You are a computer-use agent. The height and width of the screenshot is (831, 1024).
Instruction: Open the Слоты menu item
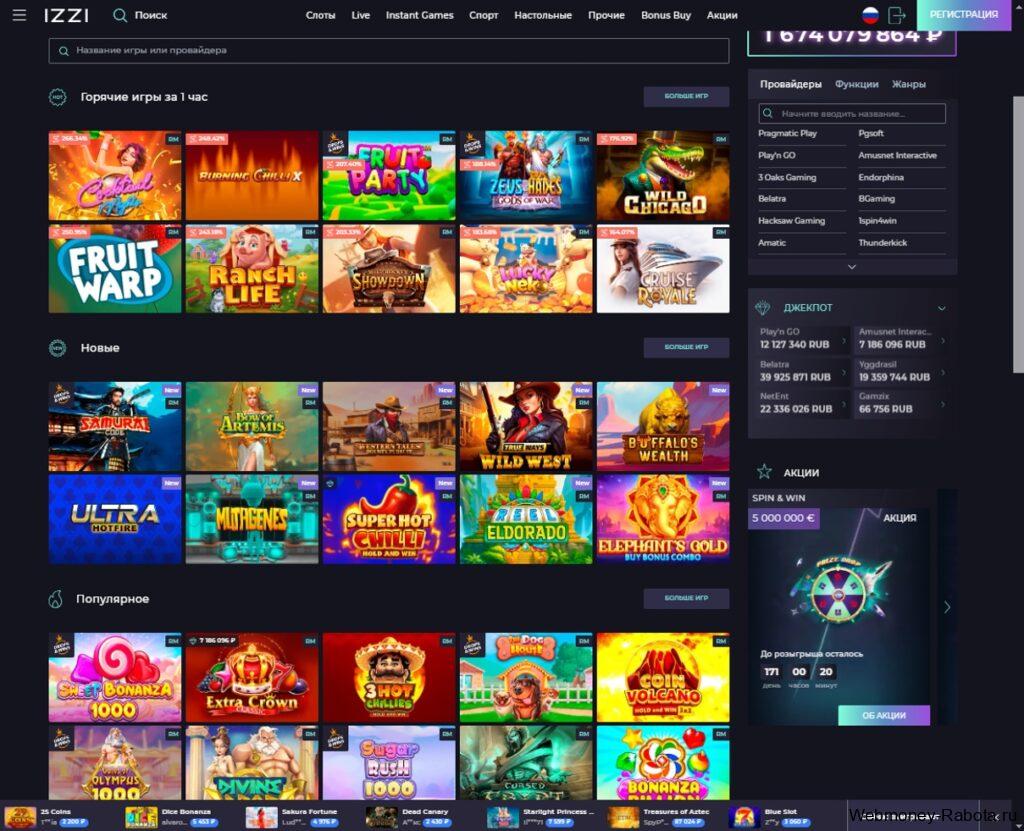(320, 15)
